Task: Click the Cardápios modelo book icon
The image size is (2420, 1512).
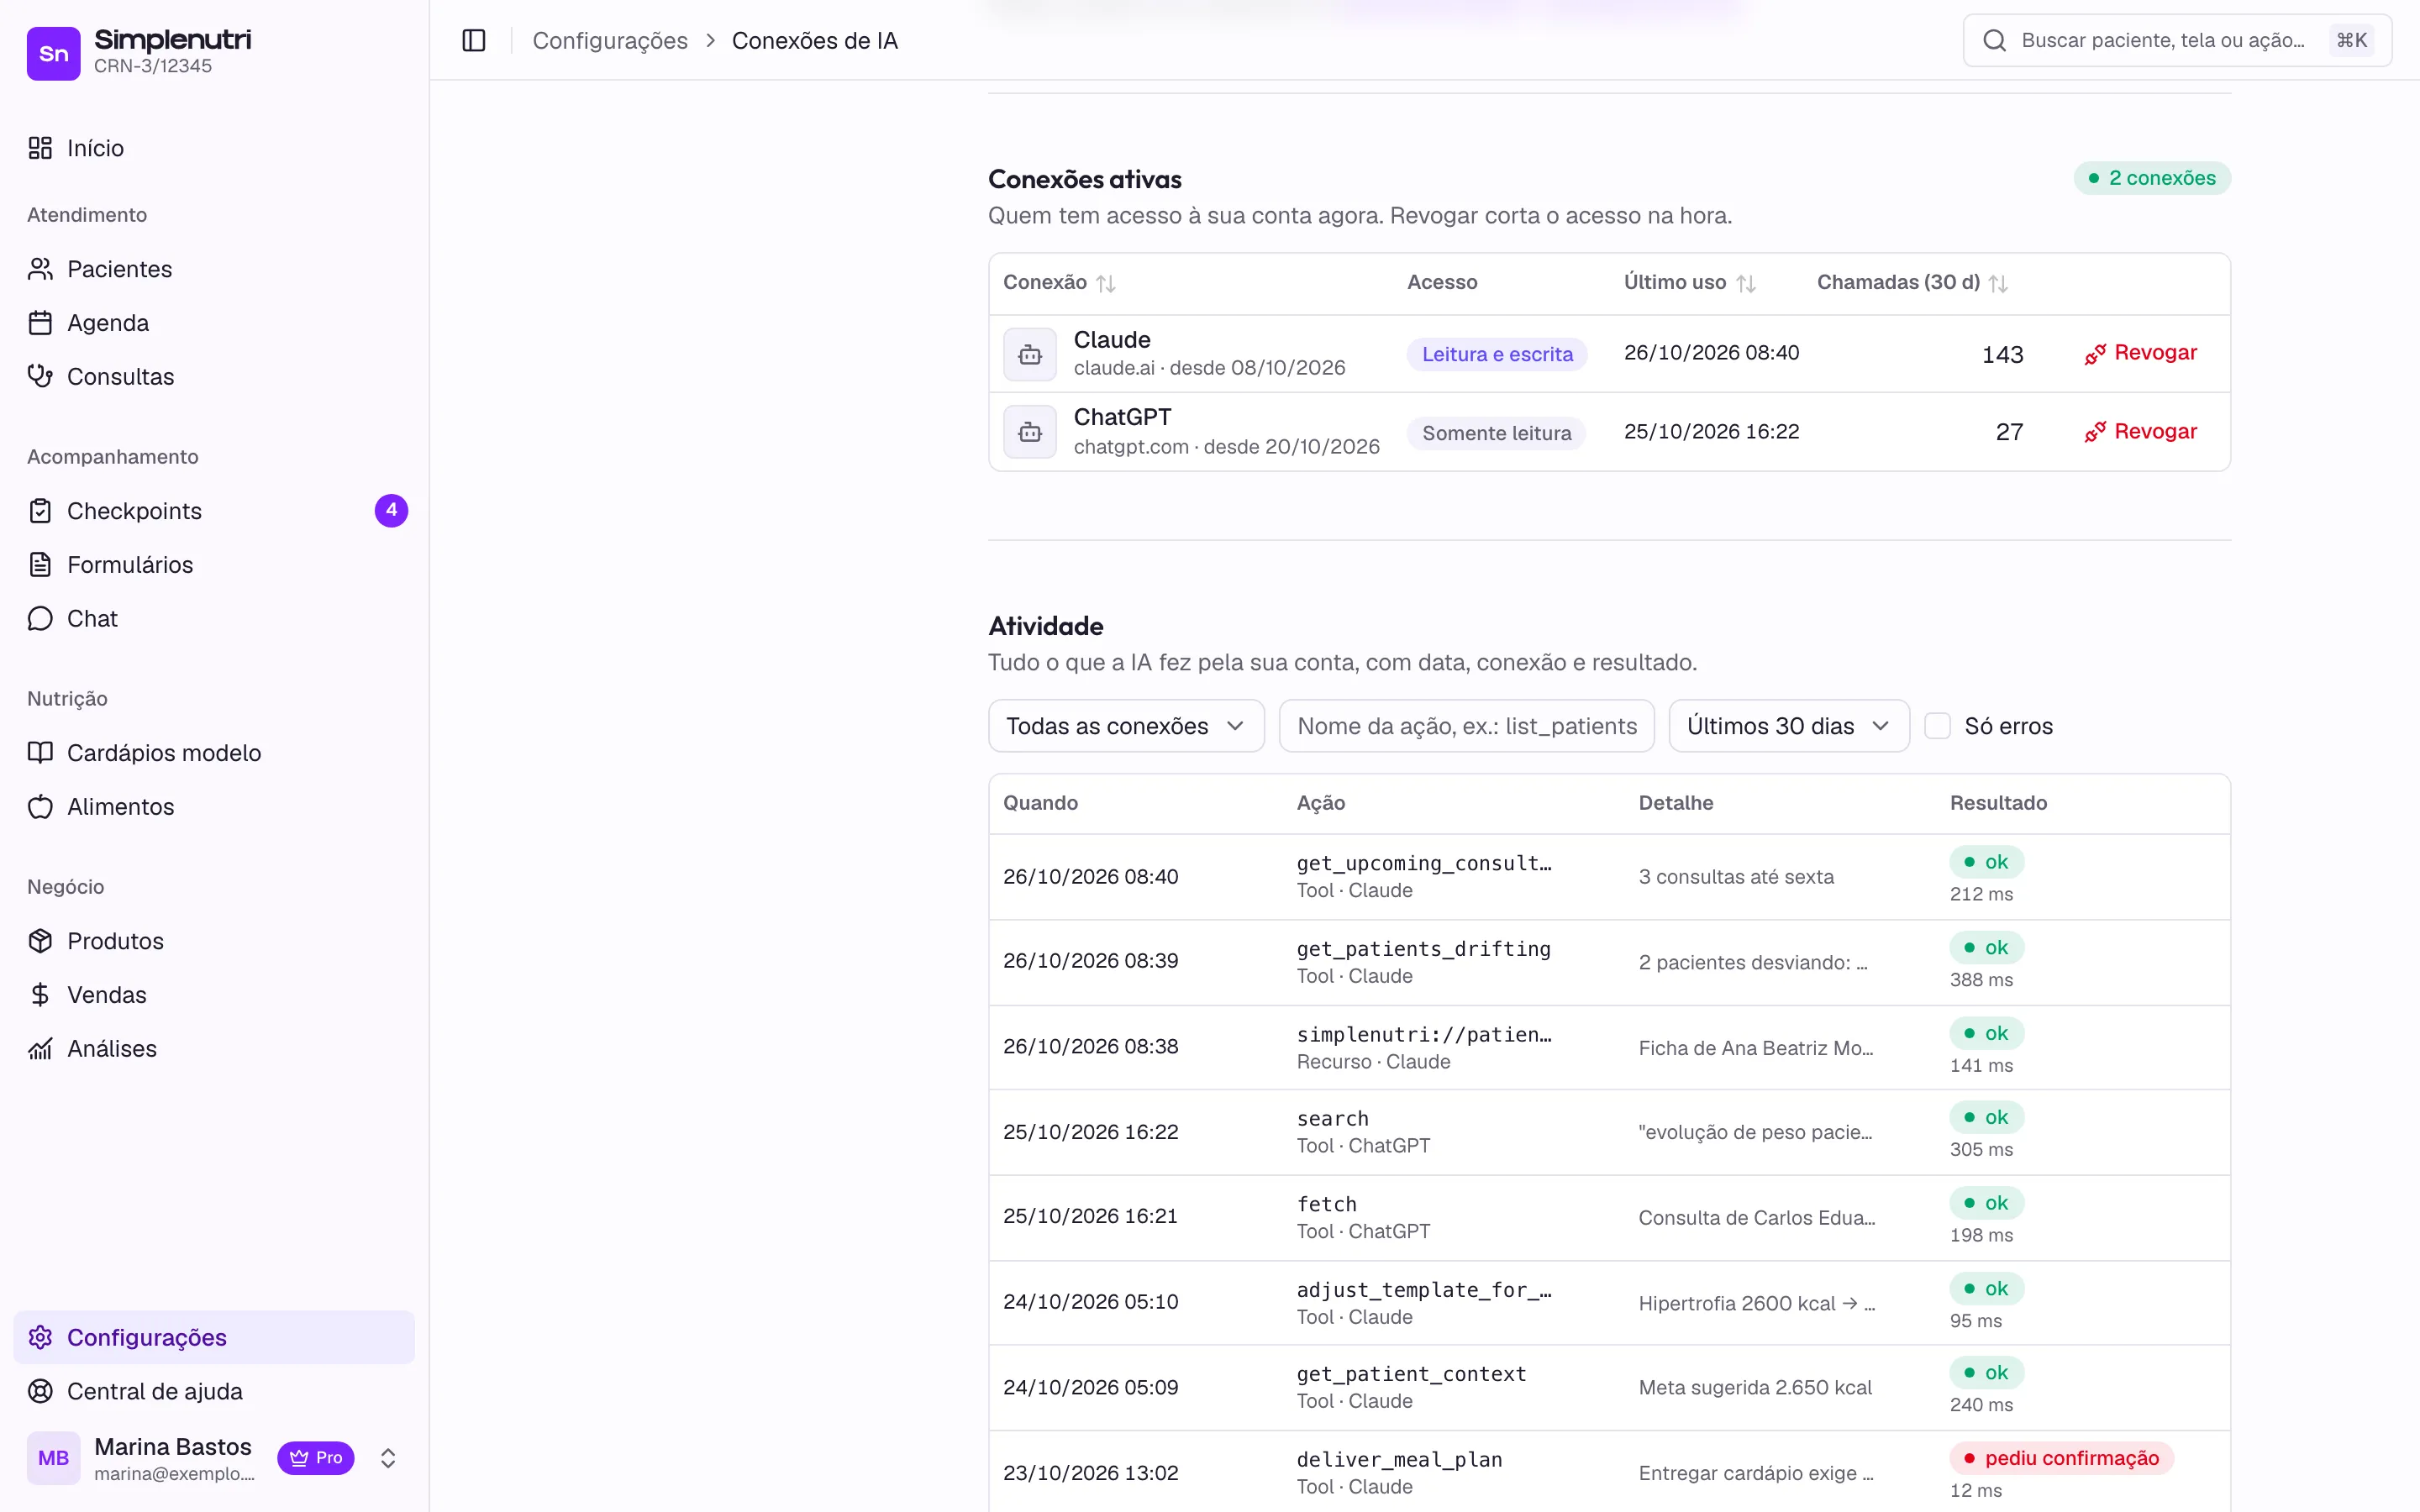Action: (40, 753)
